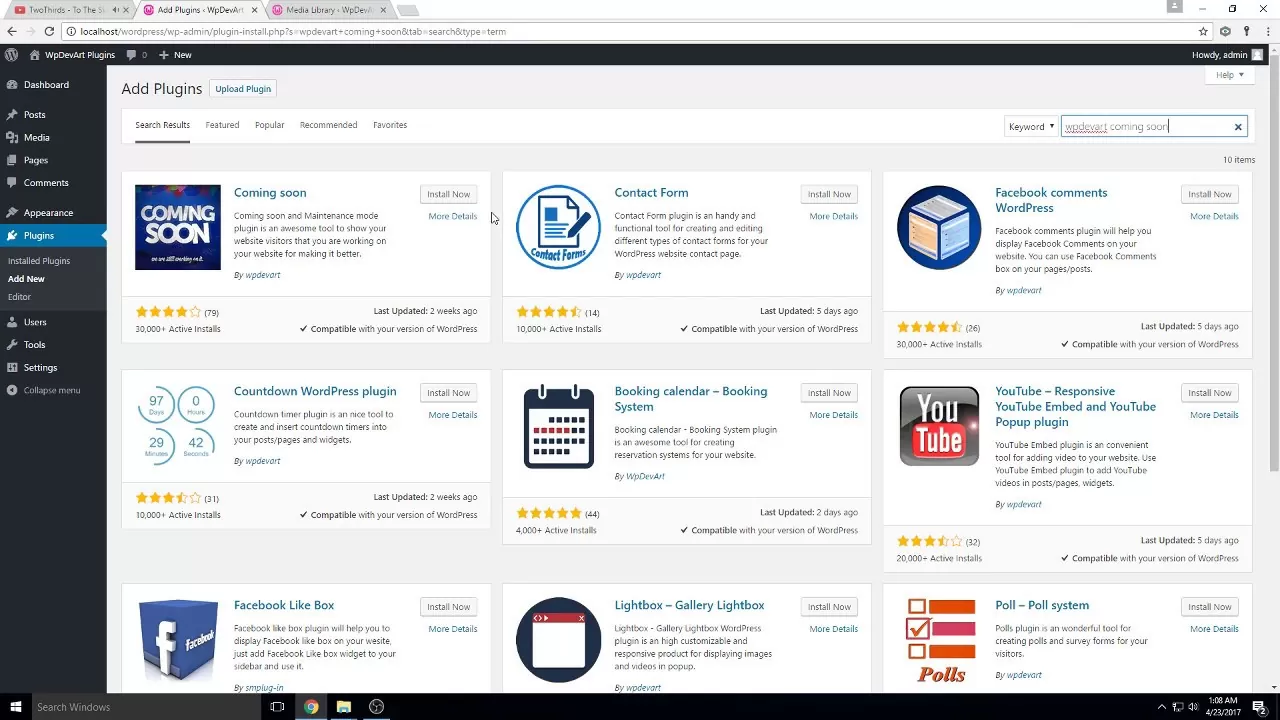Click the browser address bar
1280x720 pixels.
point(630,31)
